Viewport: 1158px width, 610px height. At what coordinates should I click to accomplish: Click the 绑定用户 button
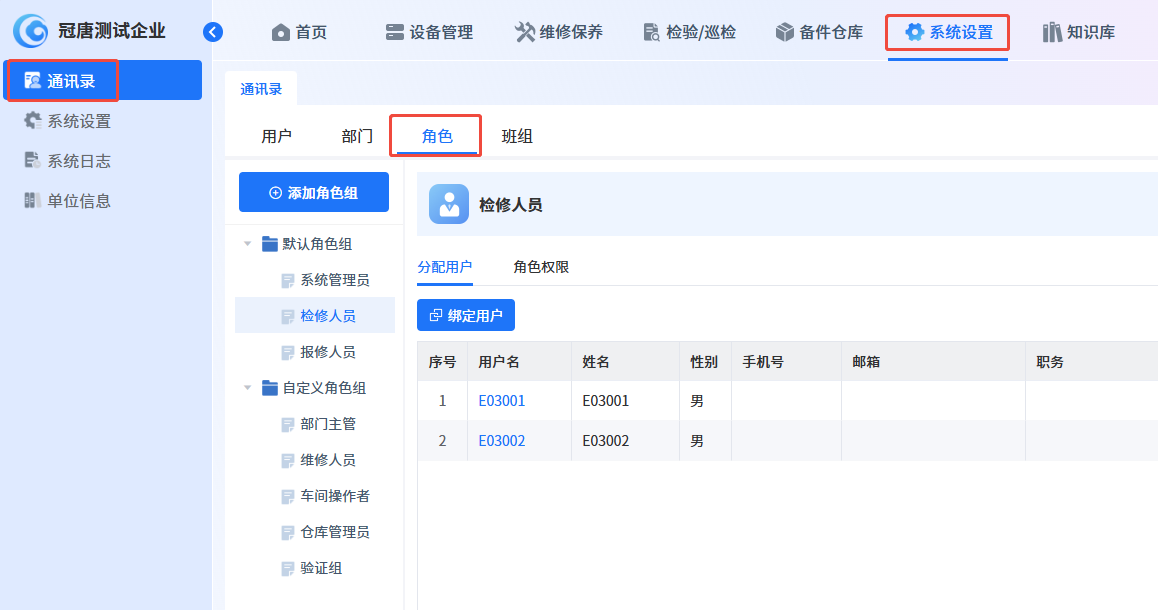click(x=466, y=316)
